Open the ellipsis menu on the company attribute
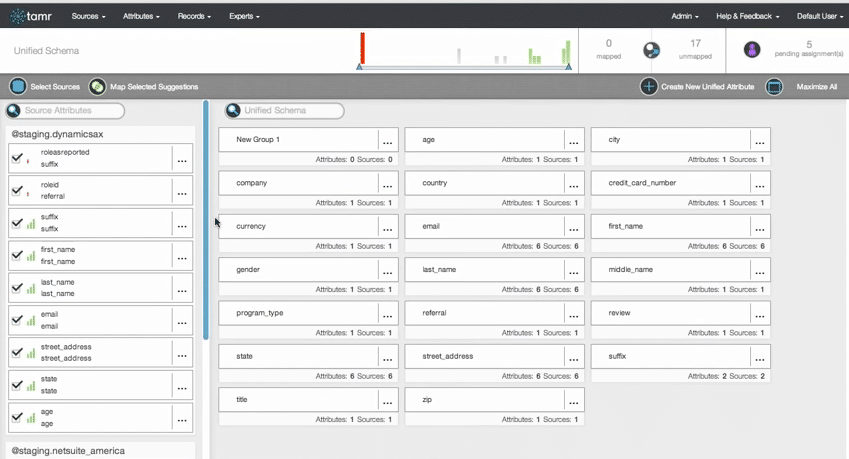The height and width of the screenshot is (459, 849). pyautogui.click(x=387, y=185)
